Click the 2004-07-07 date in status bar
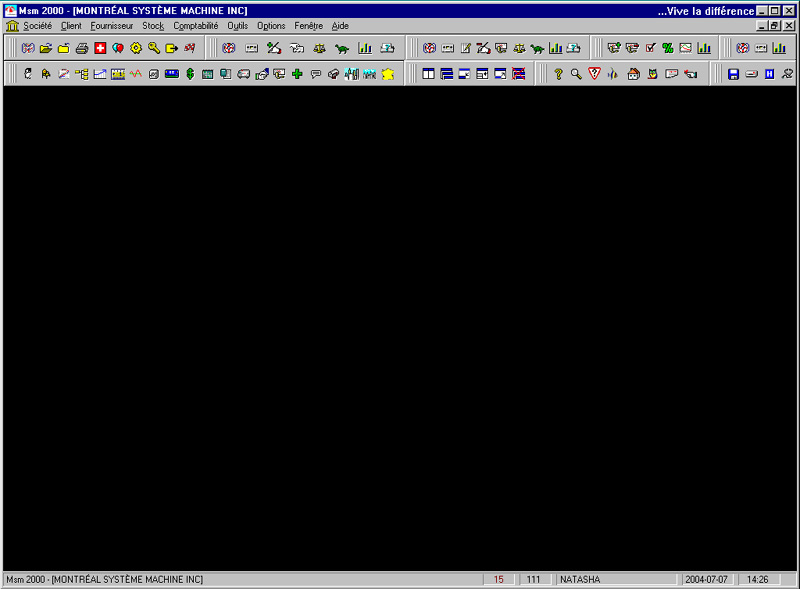The width and height of the screenshot is (800, 589). (x=706, y=579)
